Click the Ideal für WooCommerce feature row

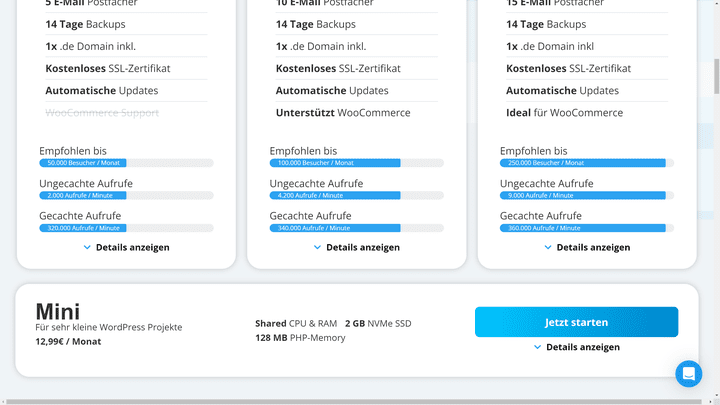pos(564,113)
